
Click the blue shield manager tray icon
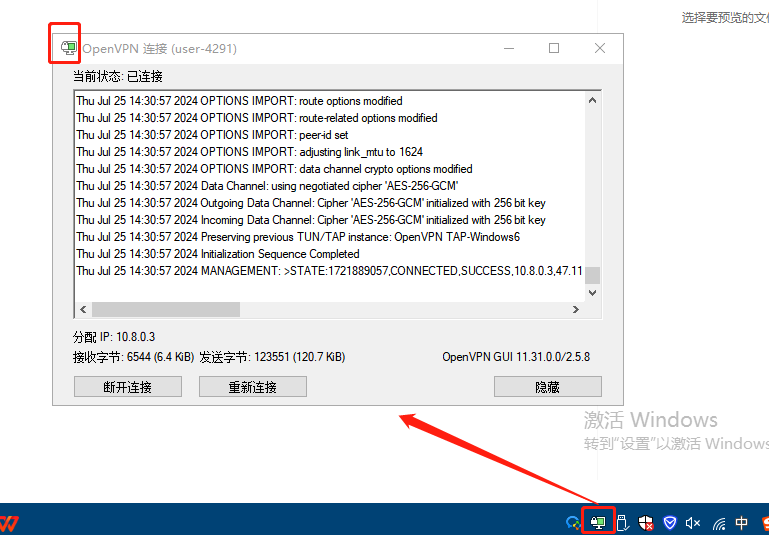(670, 522)
